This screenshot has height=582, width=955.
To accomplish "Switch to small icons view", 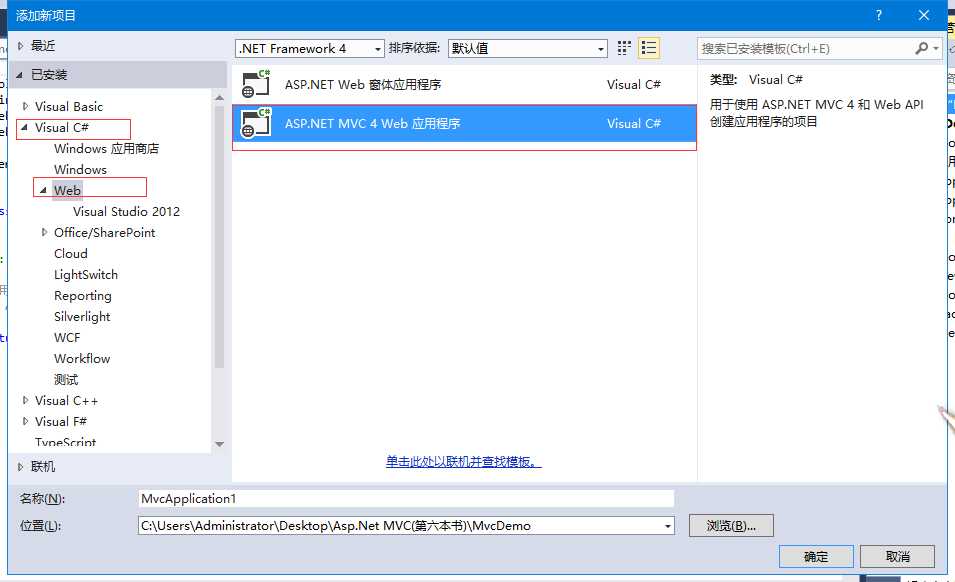I will tap(624, 48).
